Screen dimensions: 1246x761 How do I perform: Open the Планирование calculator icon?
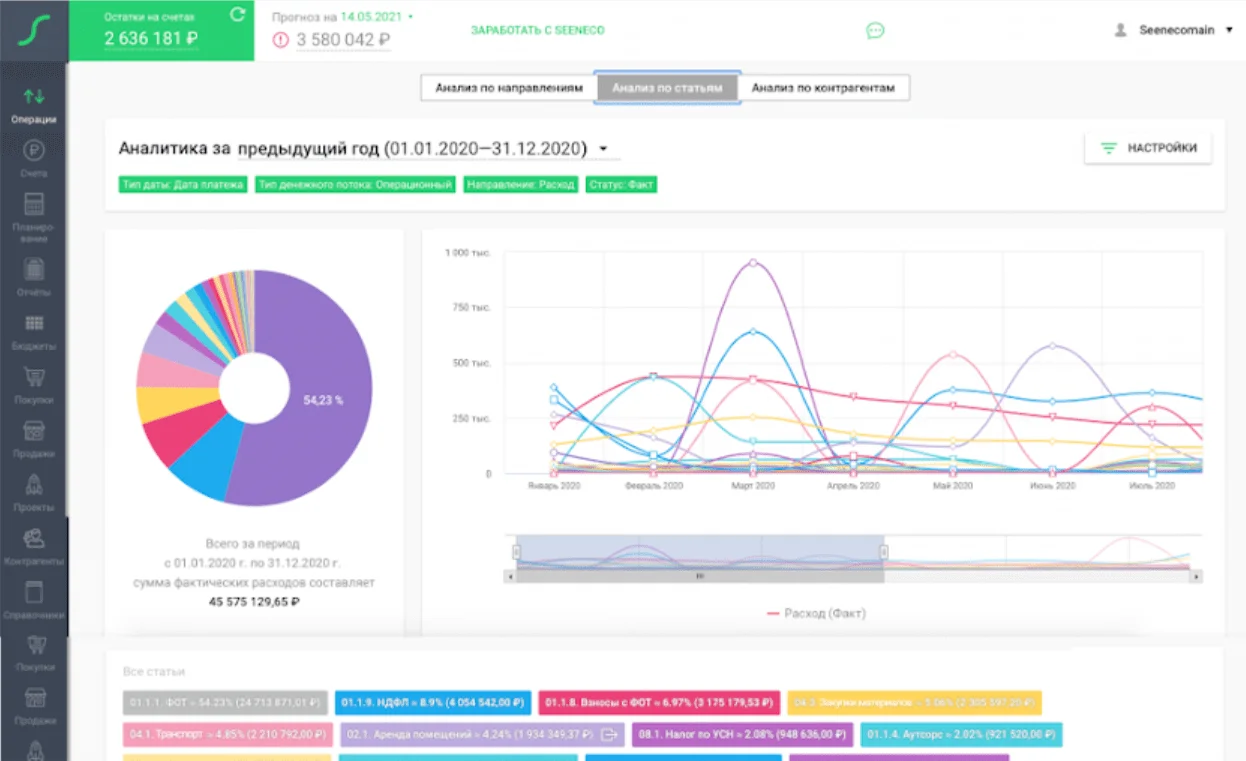34,212
